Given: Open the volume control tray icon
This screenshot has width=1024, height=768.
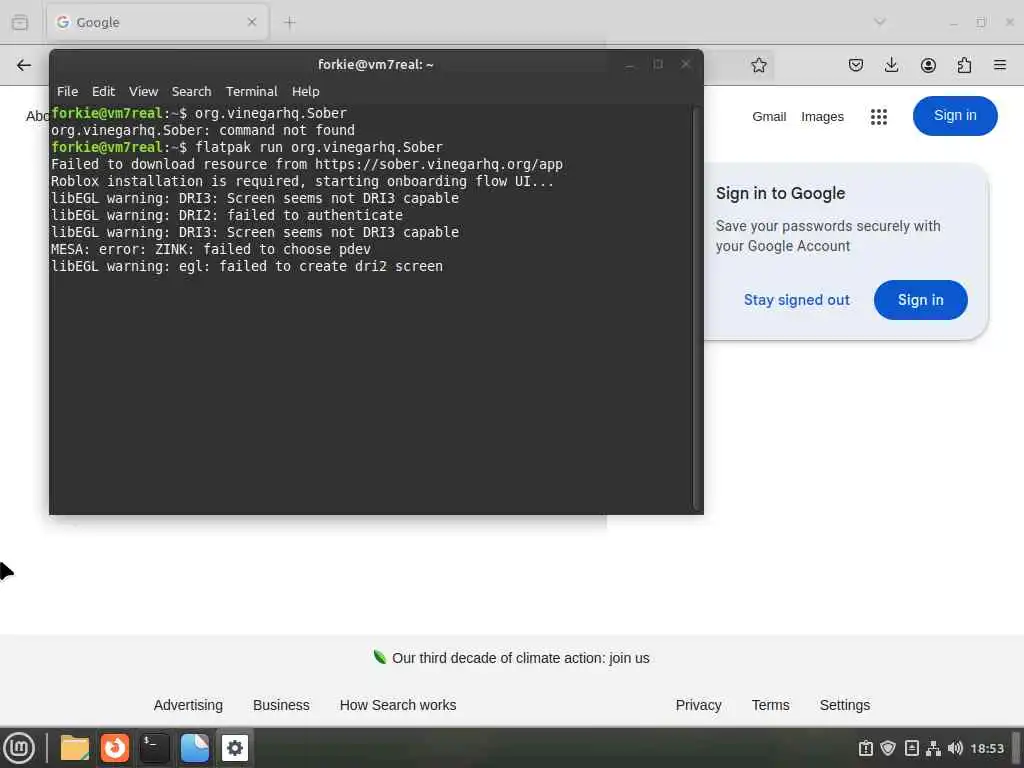Looking at the screenshot, I should click(955, 748).
